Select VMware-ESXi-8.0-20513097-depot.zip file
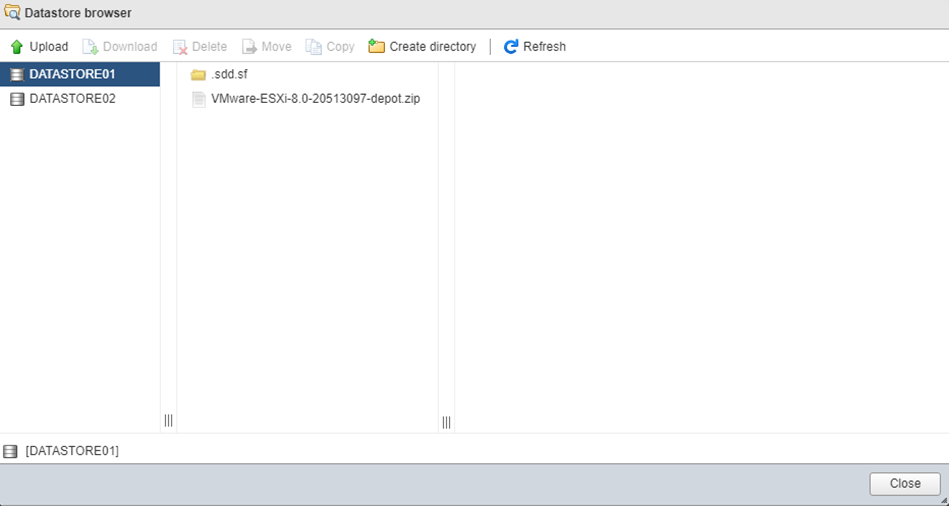The width and height of the screenshot is (949, 506). click(315, 99)
